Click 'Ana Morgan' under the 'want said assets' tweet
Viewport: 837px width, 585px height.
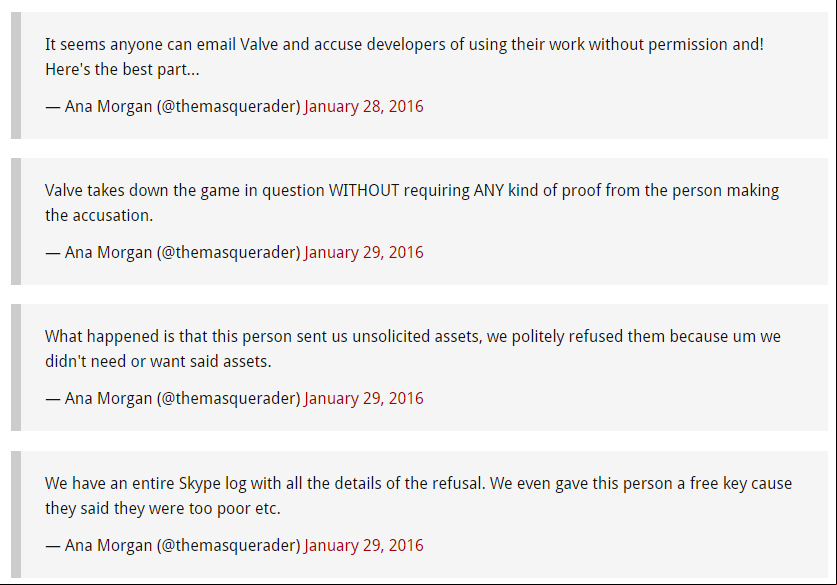tap(108, 398)
